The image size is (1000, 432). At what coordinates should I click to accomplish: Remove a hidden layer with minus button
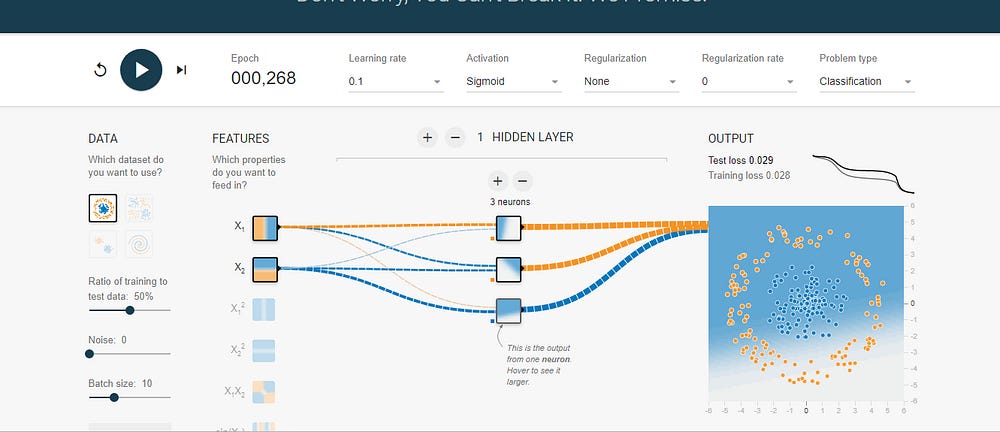[x=455, y=137]
